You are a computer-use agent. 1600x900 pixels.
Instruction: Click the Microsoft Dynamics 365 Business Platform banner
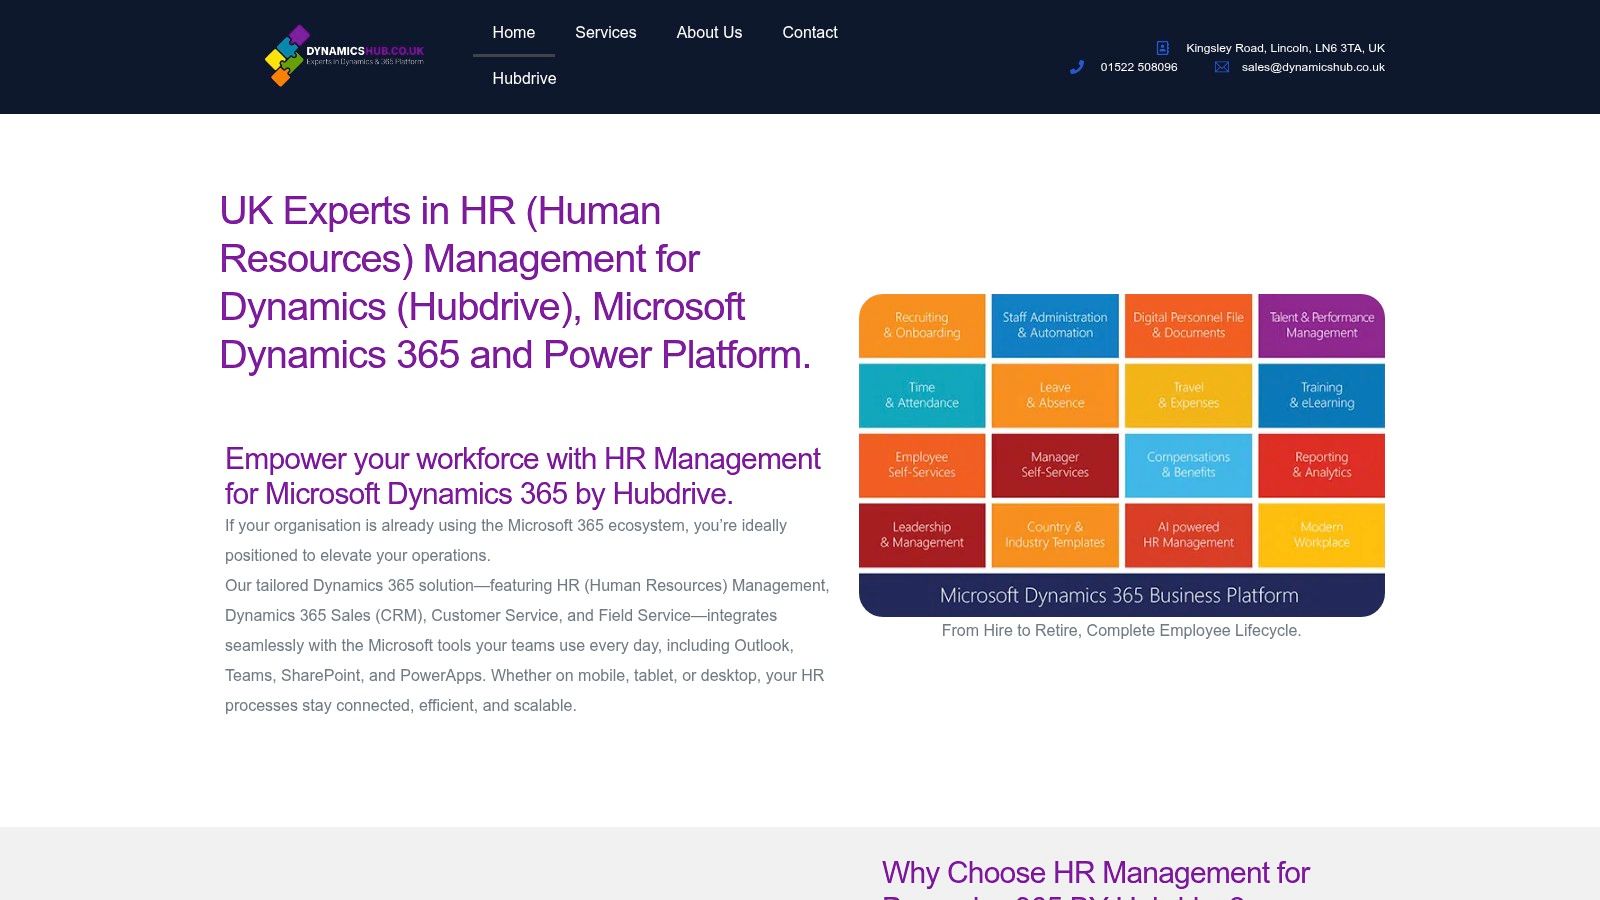click(x=1121, y=595)
